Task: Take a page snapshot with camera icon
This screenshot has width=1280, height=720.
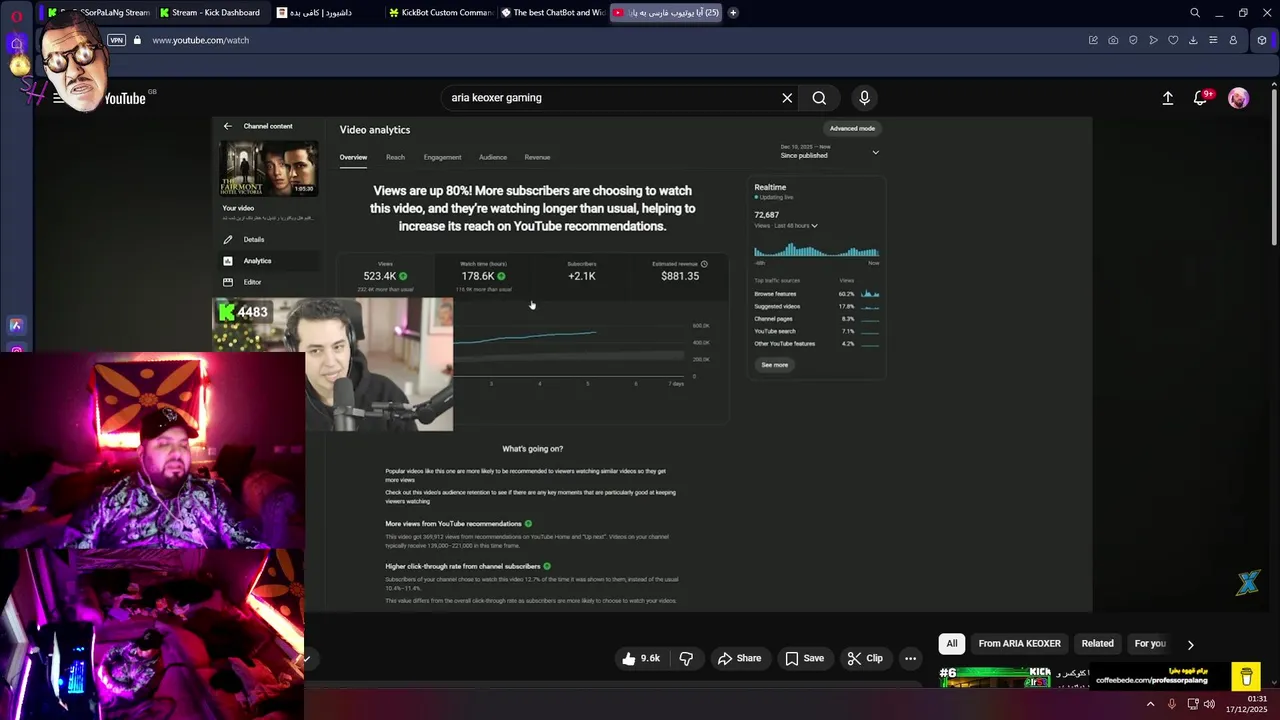Action: click(x=1113, y=40)
